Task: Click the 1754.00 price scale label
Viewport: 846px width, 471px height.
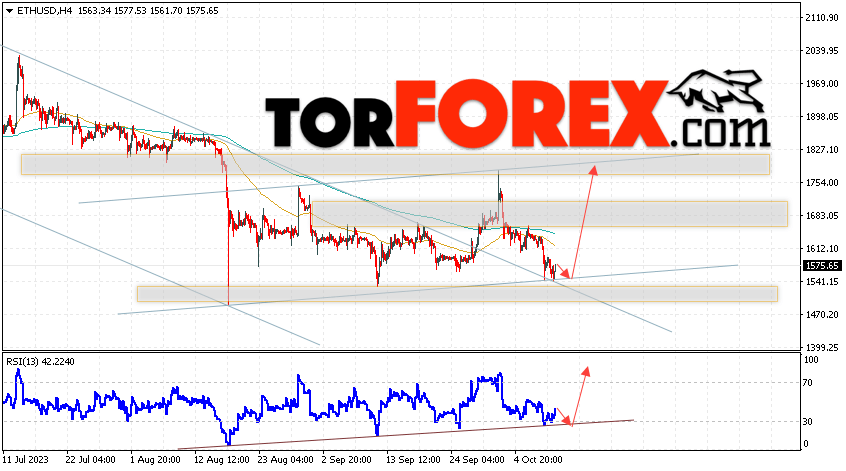Action: (x=822, y=182)
